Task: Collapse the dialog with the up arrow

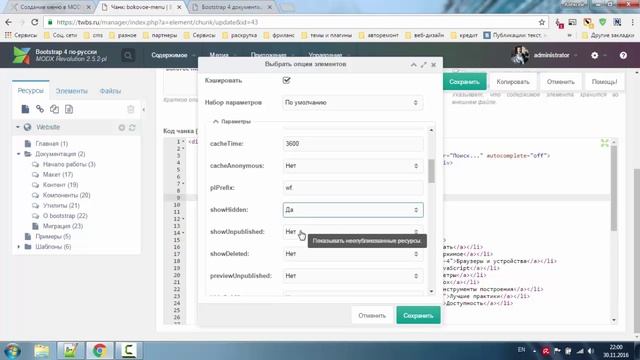Action: (413, 64)
